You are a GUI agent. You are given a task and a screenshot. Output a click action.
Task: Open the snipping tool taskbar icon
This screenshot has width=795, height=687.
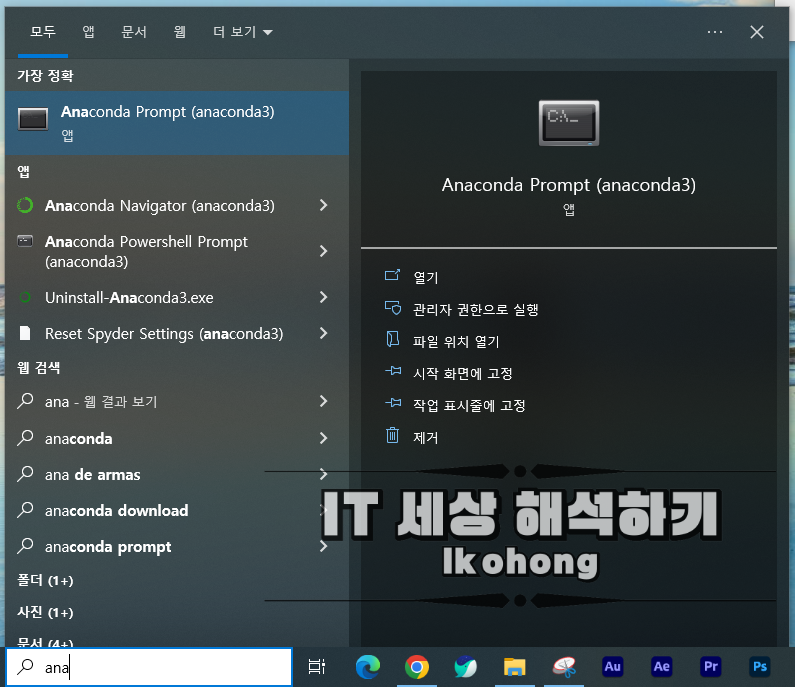[564, 667]
